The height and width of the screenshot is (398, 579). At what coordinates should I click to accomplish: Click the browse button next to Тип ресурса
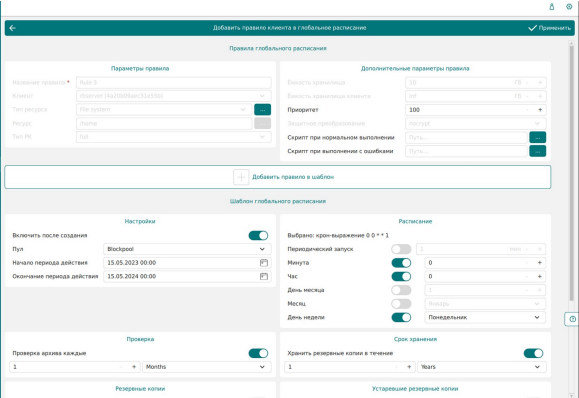(262, 110)
